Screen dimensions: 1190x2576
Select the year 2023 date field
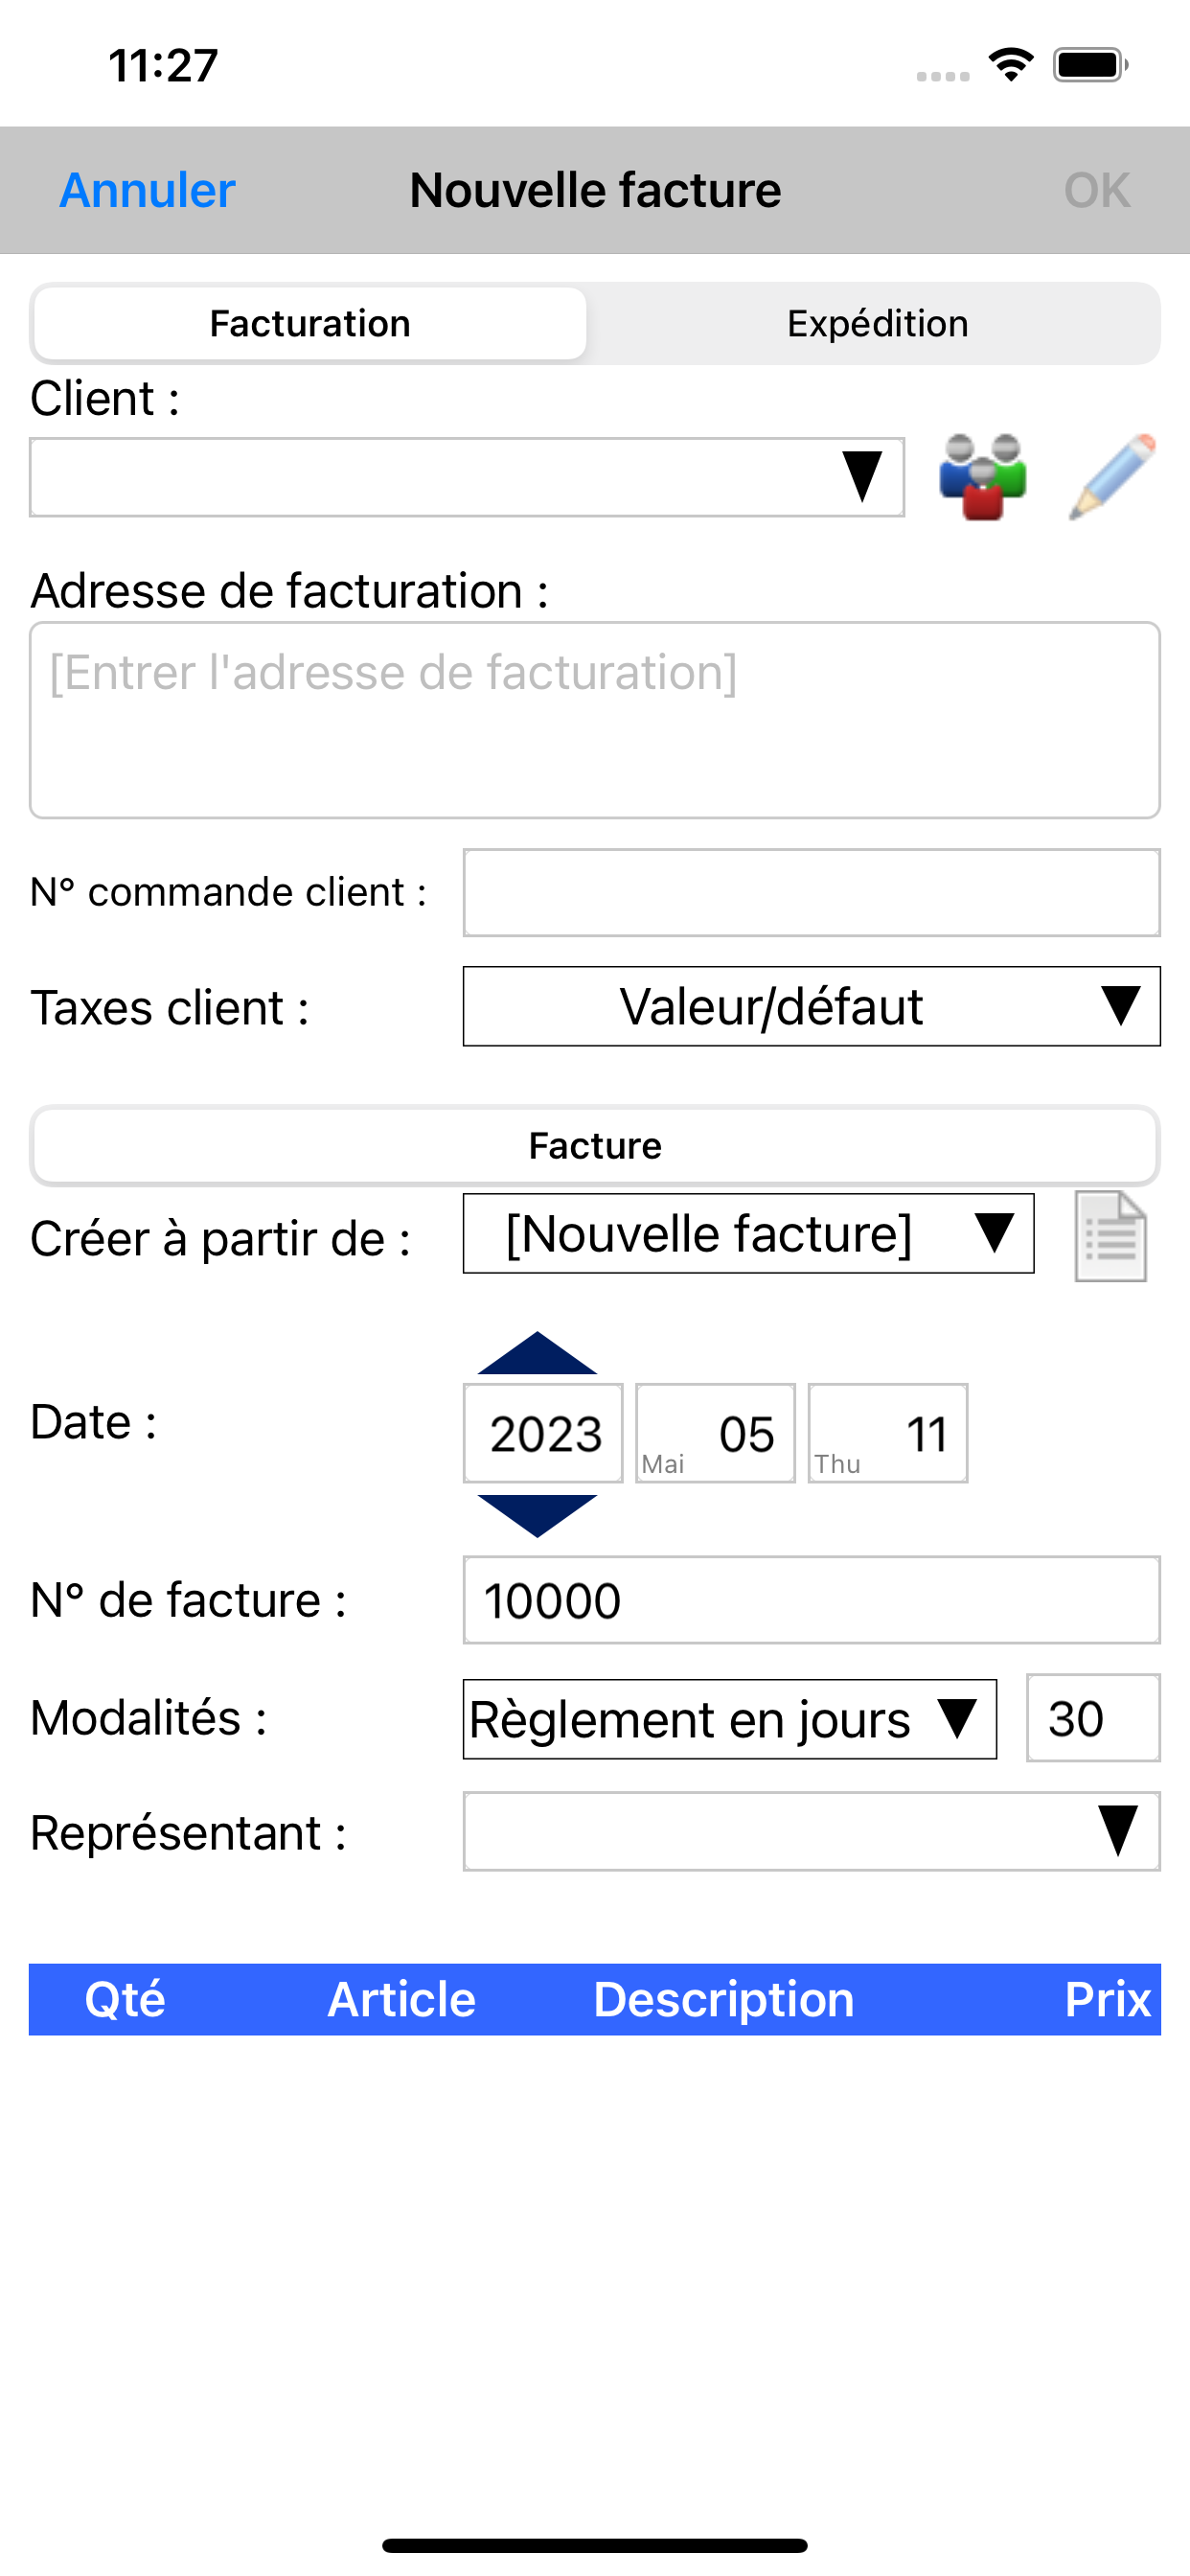click(x=543, y=1433)
